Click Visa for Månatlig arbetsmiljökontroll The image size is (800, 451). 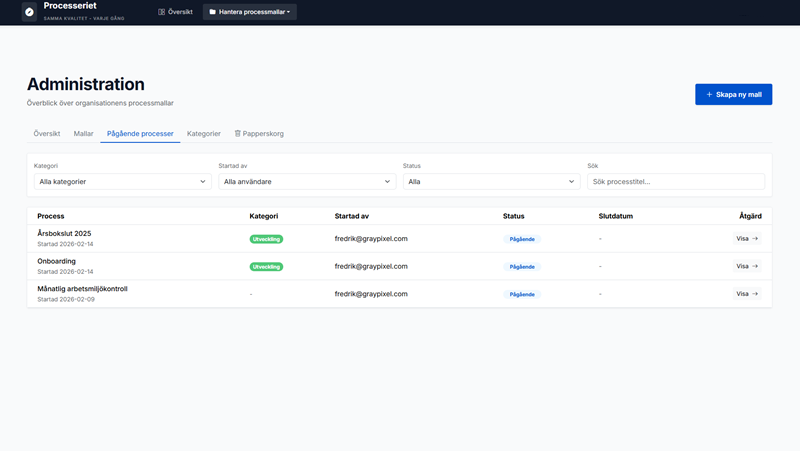pos(747,294)
